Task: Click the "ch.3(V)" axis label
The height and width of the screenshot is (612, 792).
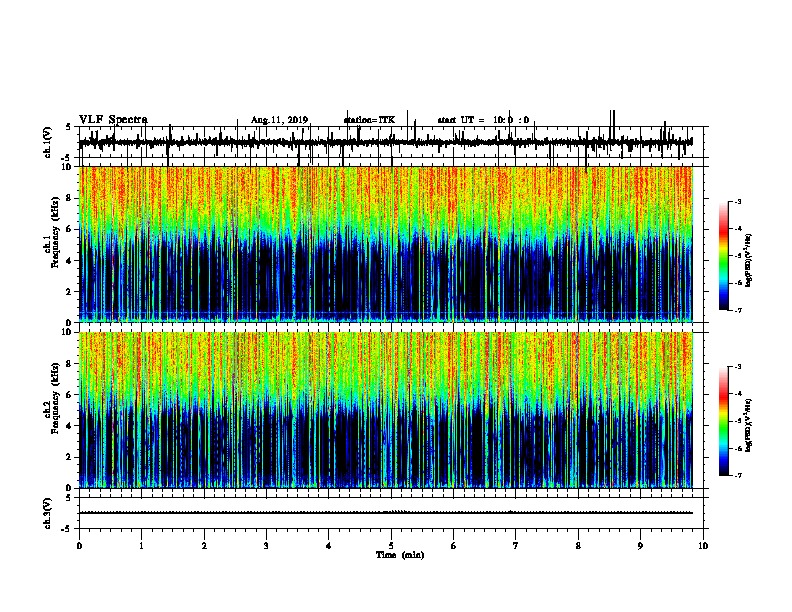Action: [x=48, y=513]
